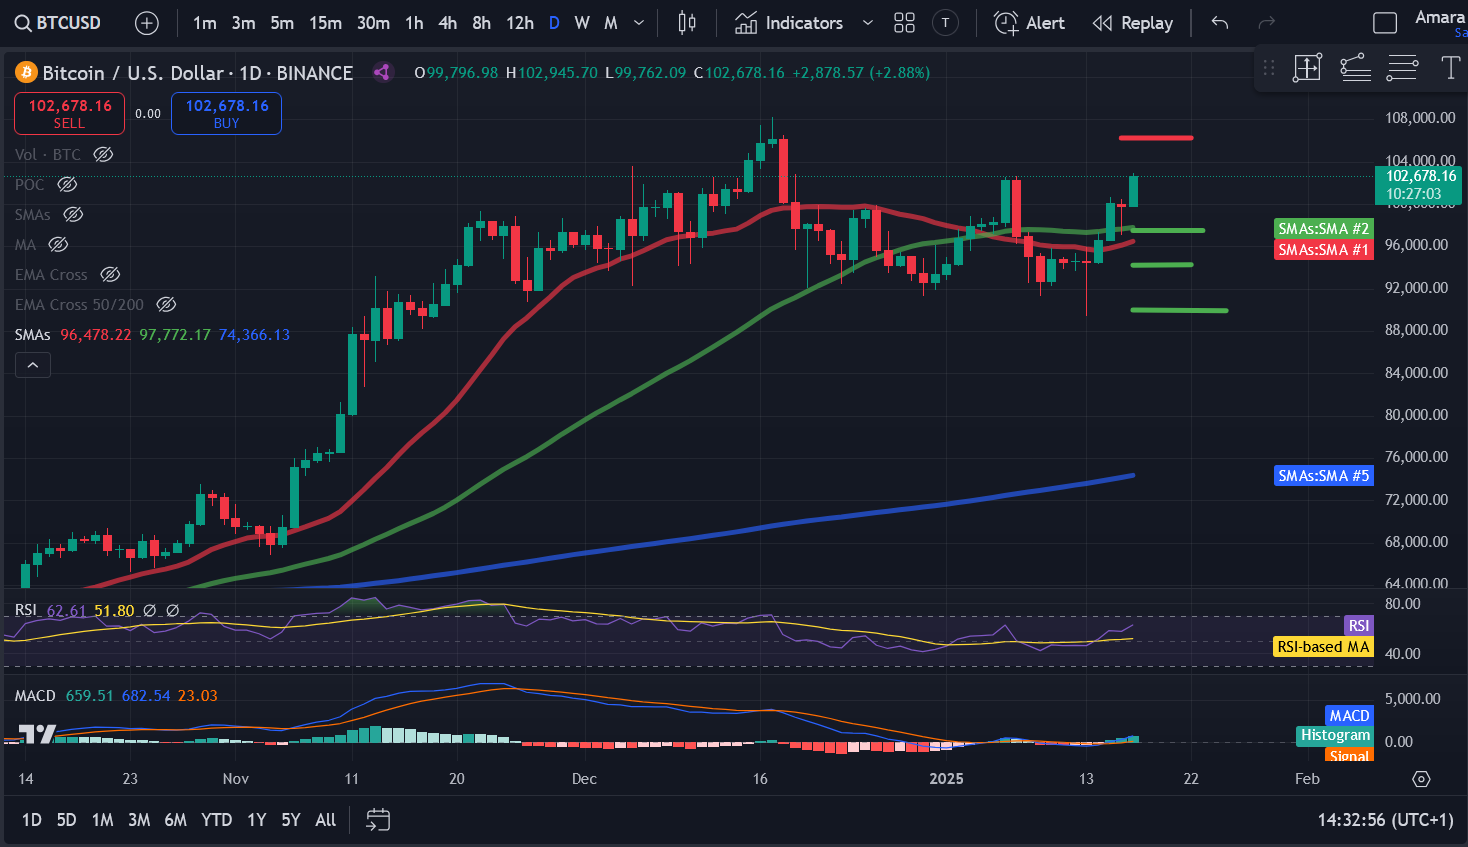Set range to 6M
Screen dimensions: 1468x847
click(x=175, y=820)
